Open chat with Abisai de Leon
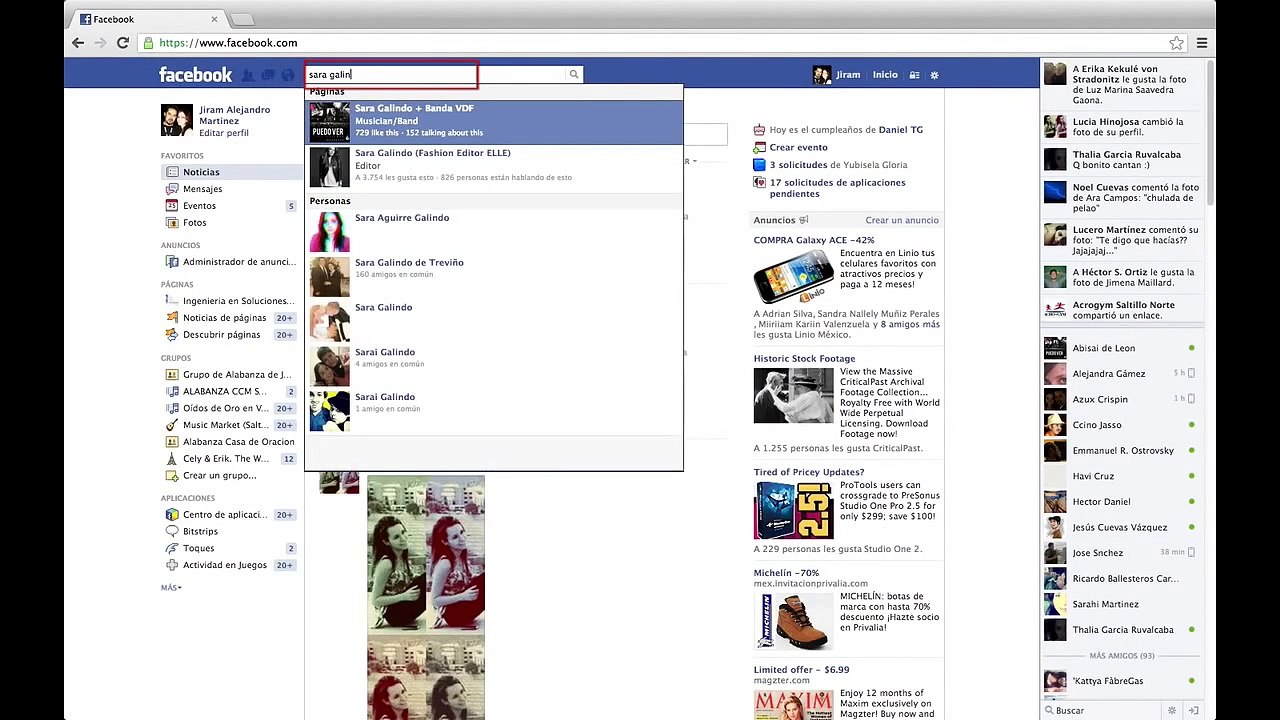 tap(1121, 348)
